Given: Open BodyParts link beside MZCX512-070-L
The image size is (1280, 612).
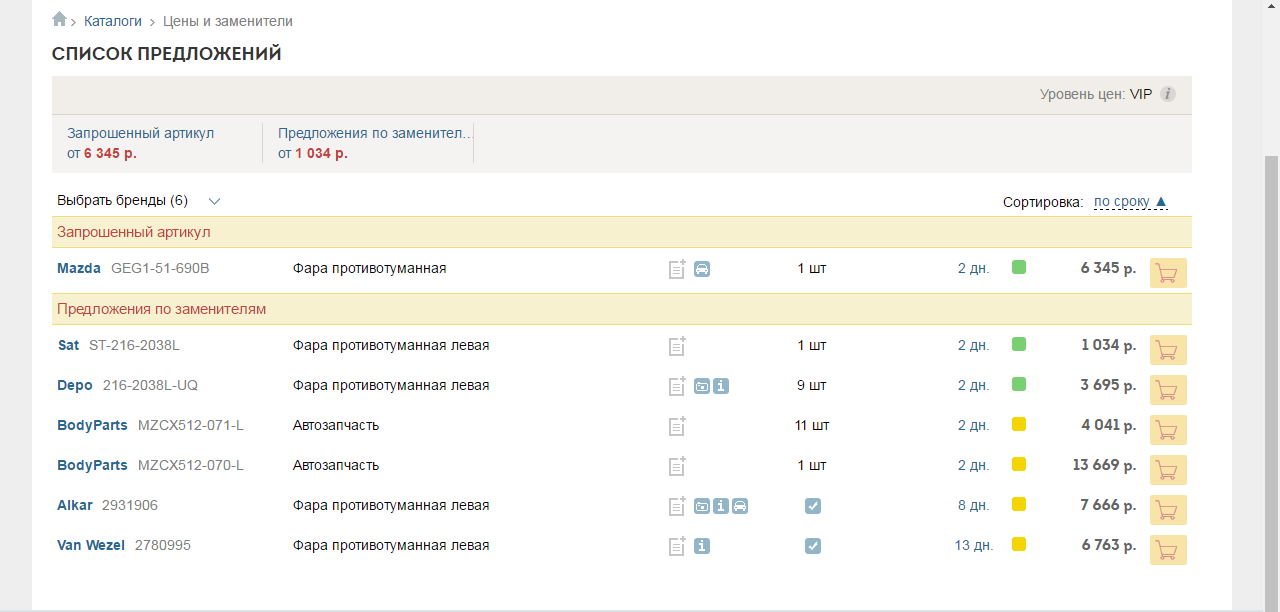Looking at the screenshot, I should click(x=92, y=465).
